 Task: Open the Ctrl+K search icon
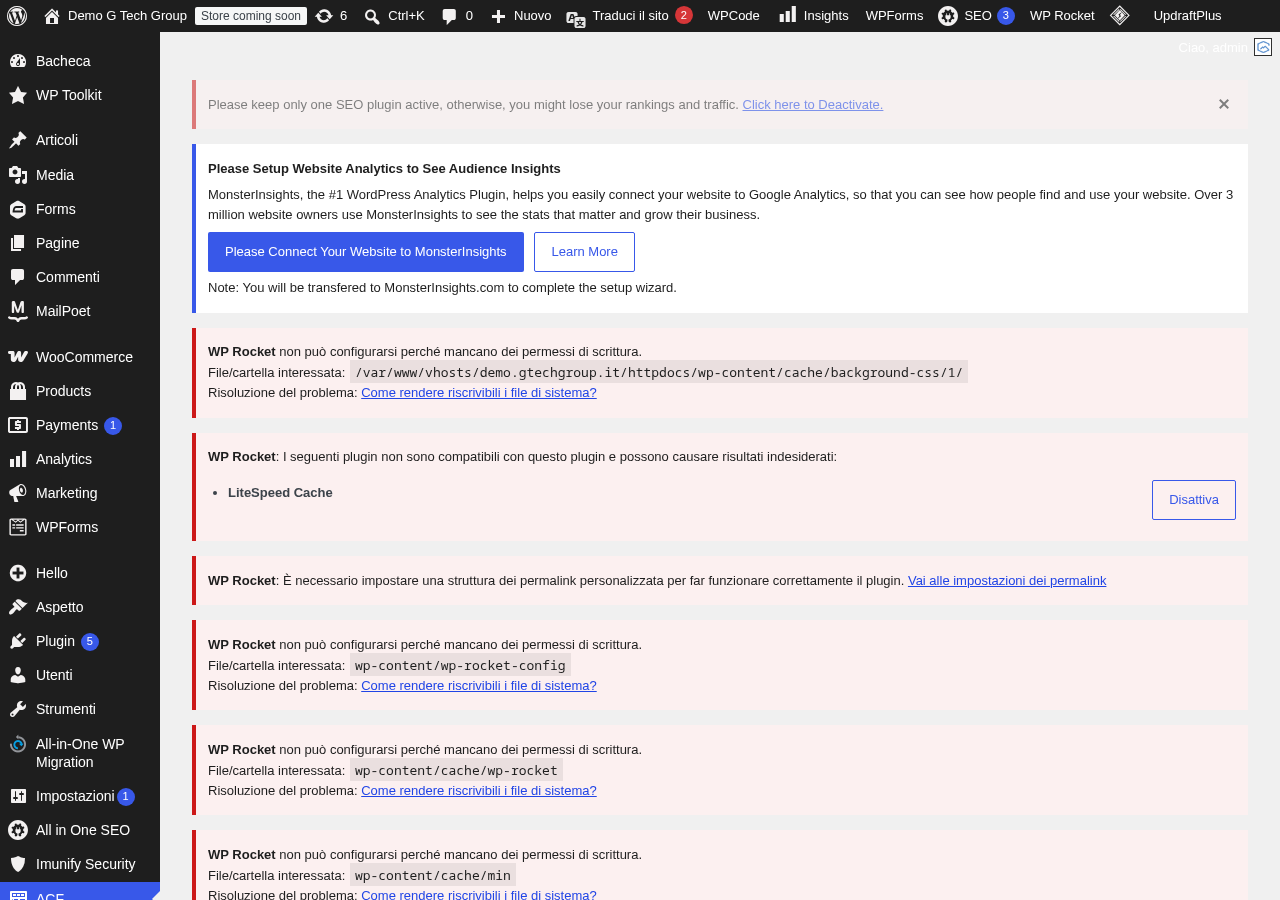pos(372,16)
